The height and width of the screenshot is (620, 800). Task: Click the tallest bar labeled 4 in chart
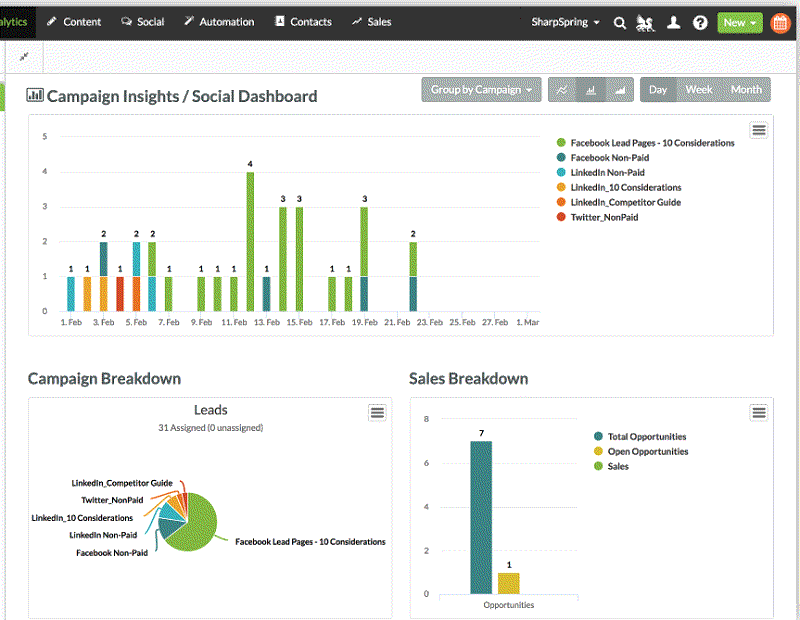pos(248,240)
